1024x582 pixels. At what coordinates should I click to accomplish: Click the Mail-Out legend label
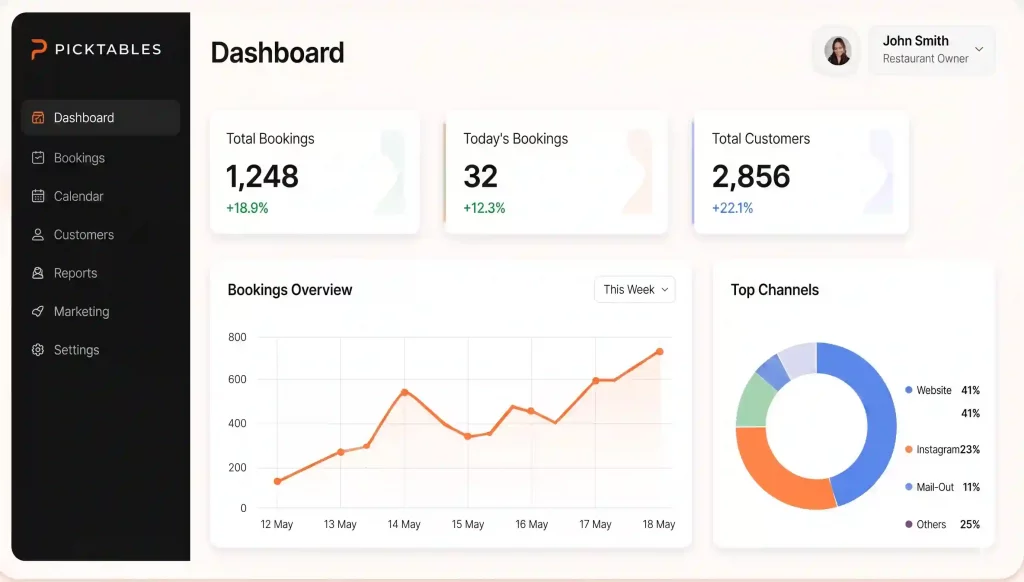tap(935, 487)
